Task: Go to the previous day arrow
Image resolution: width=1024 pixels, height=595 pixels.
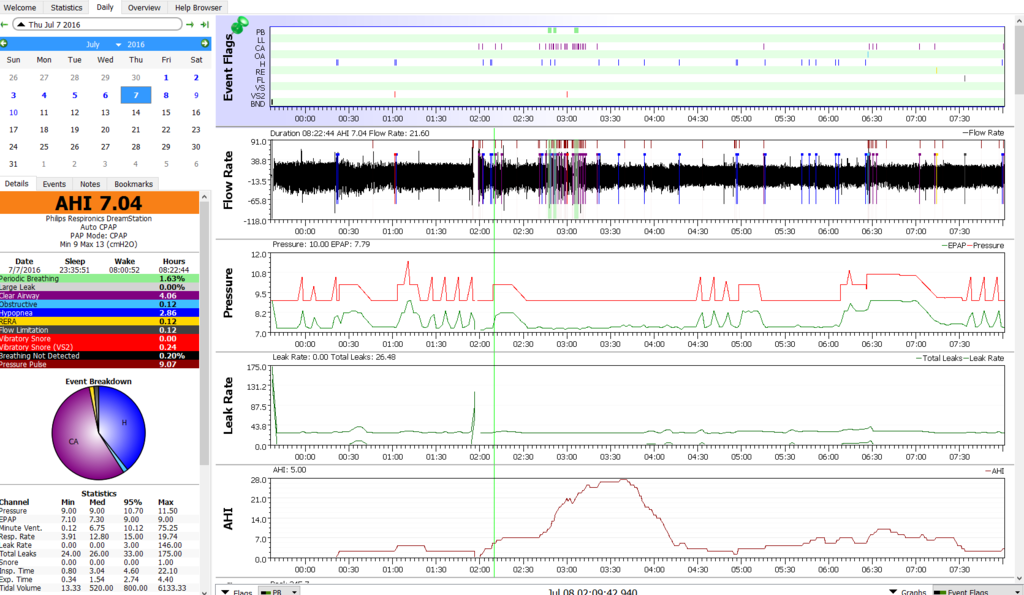Action: (x=5, y=23)
